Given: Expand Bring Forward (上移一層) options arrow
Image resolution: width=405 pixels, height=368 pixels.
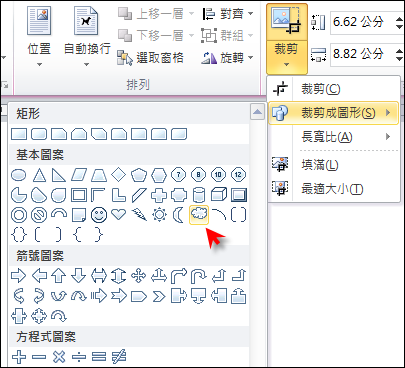Looking at the screenshot, I should tap(191, 14).
